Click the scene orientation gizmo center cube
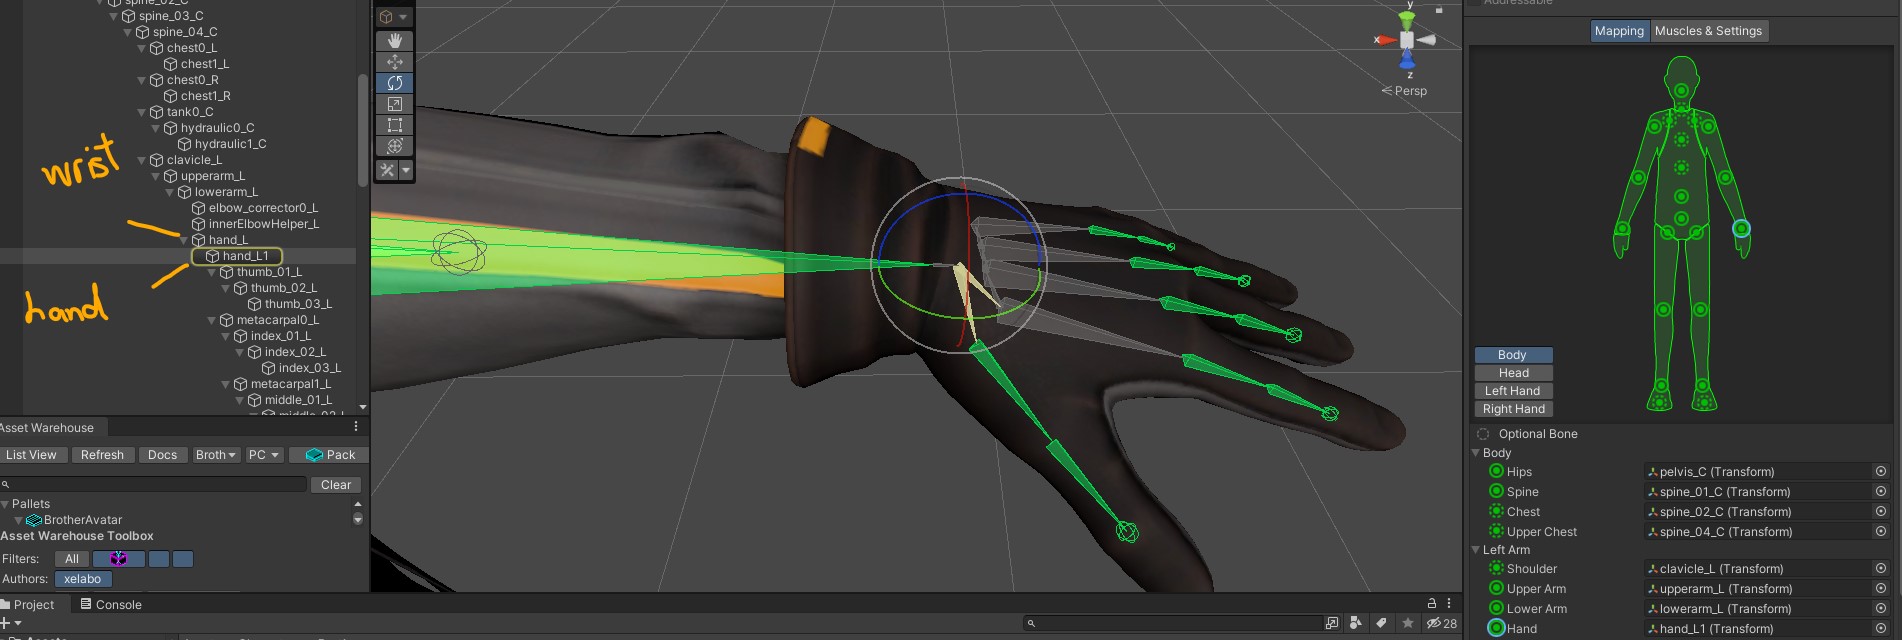Viewport: 1902px width, 640px height. point(1407,40)
